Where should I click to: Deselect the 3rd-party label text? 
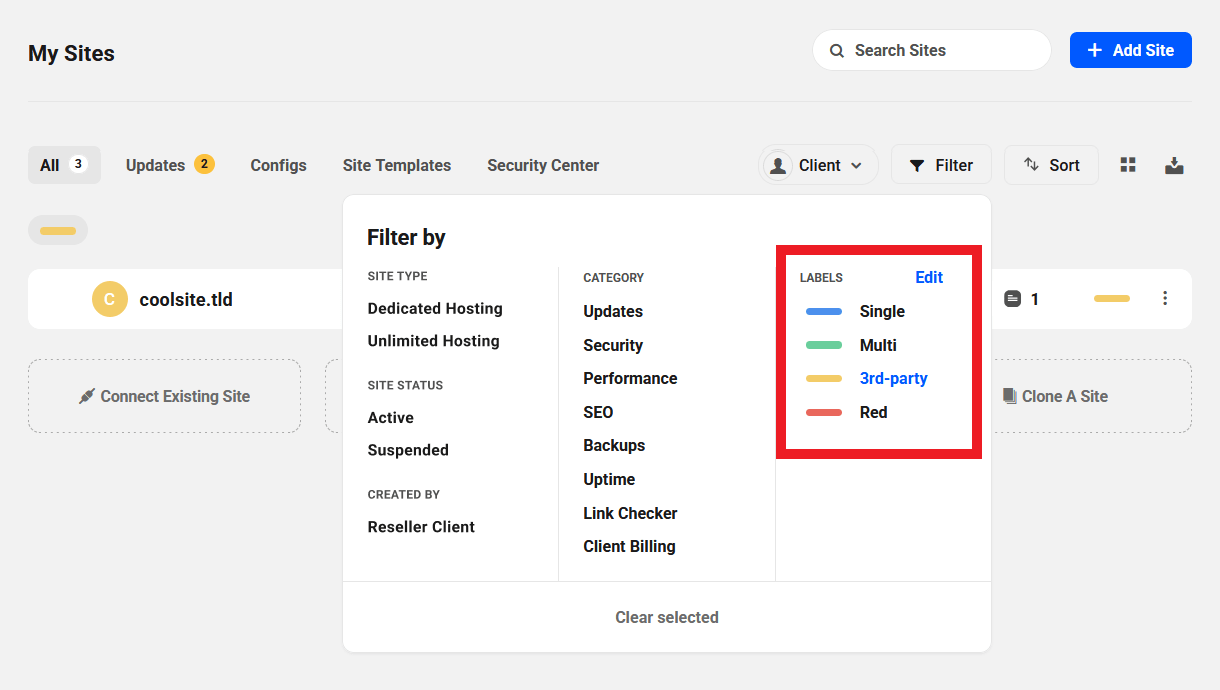pyautogui.click(x=893, y=378)
